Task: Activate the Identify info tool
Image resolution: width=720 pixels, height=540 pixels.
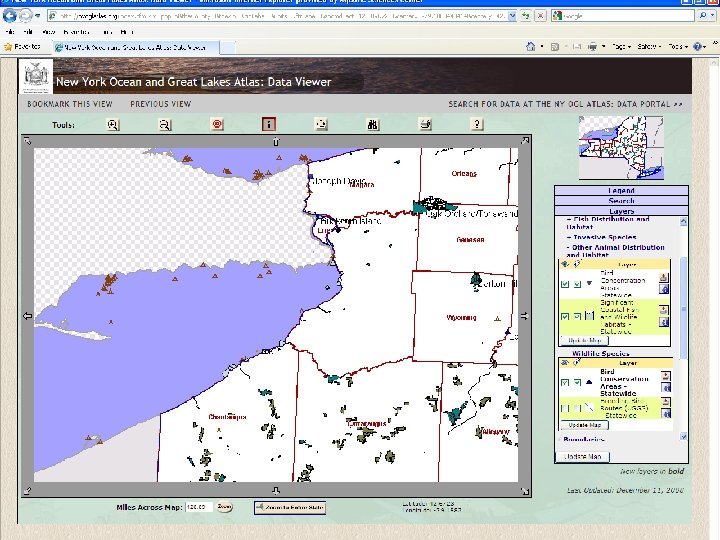Action: (x=269, y=124)
